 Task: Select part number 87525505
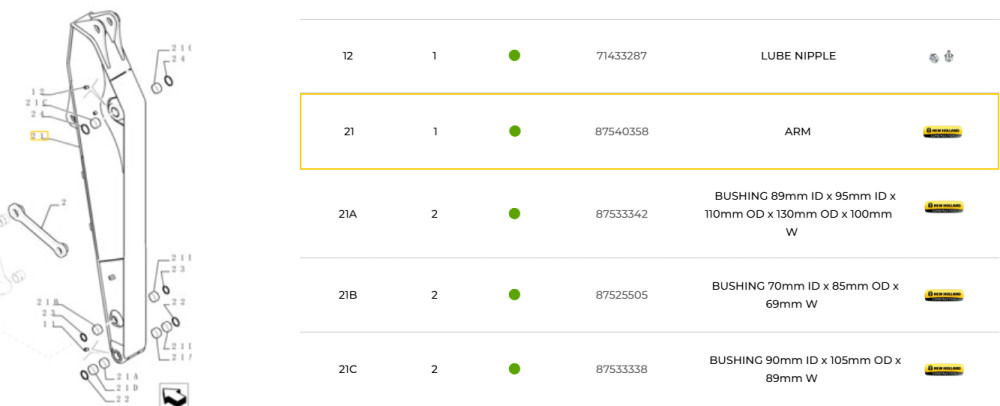click(x=622, y=295)
